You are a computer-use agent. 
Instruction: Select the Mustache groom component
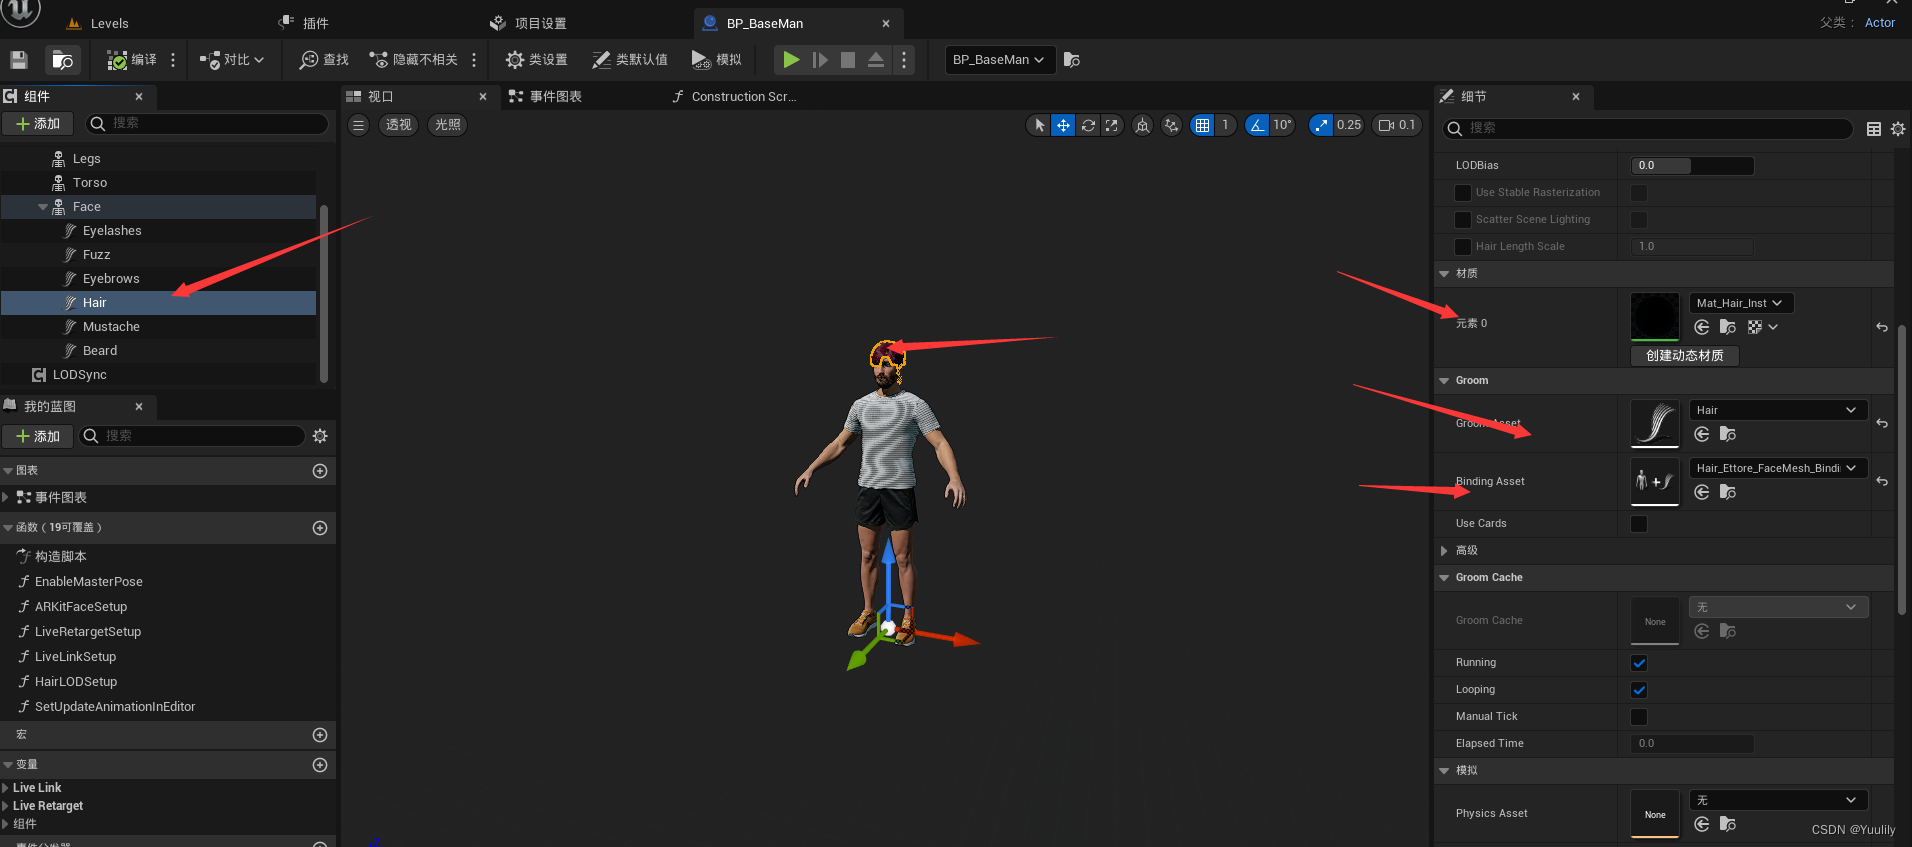(x=111, y=326)
